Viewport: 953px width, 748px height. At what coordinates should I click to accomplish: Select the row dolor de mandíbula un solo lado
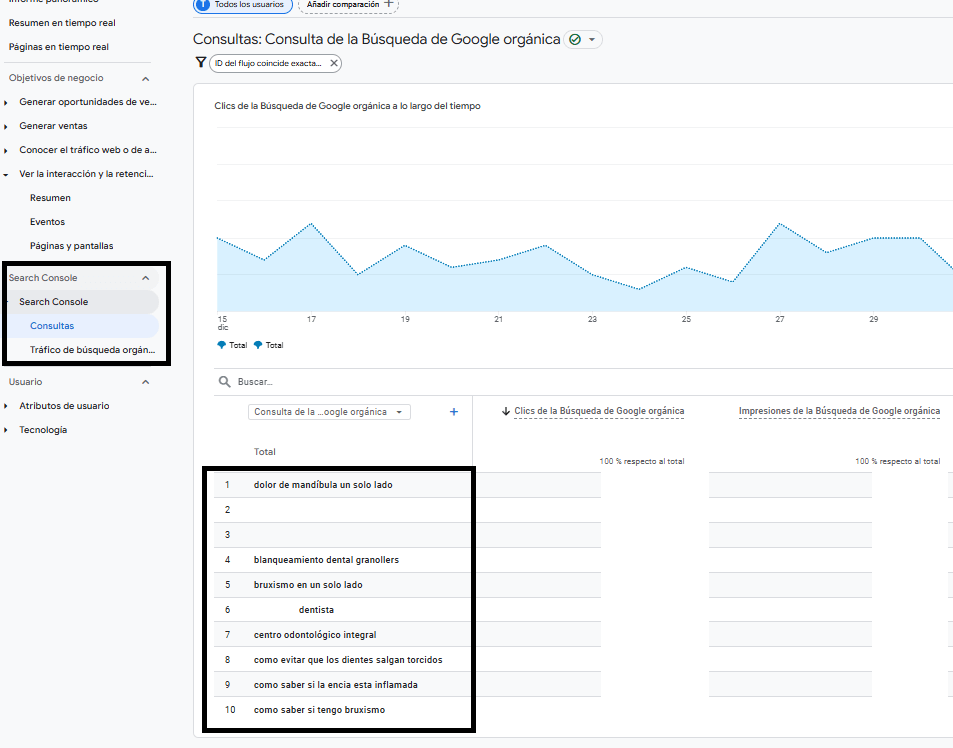tap(322, 484)
